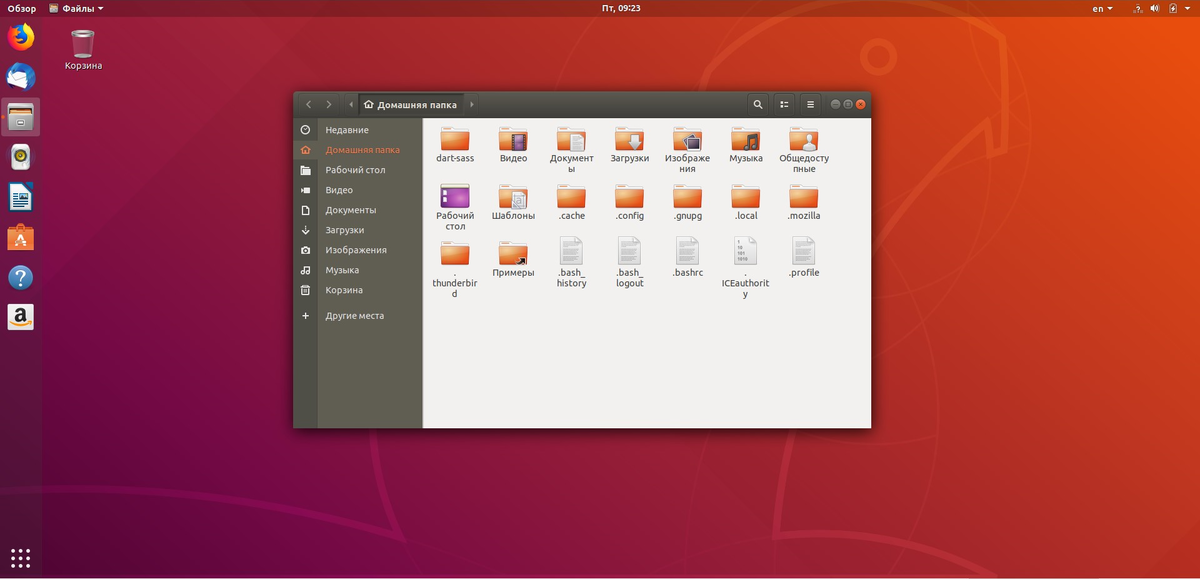Viewport: 1200px width, 579px height.
Task: Open the system menu power arrow
Action: pos(1189,8)
